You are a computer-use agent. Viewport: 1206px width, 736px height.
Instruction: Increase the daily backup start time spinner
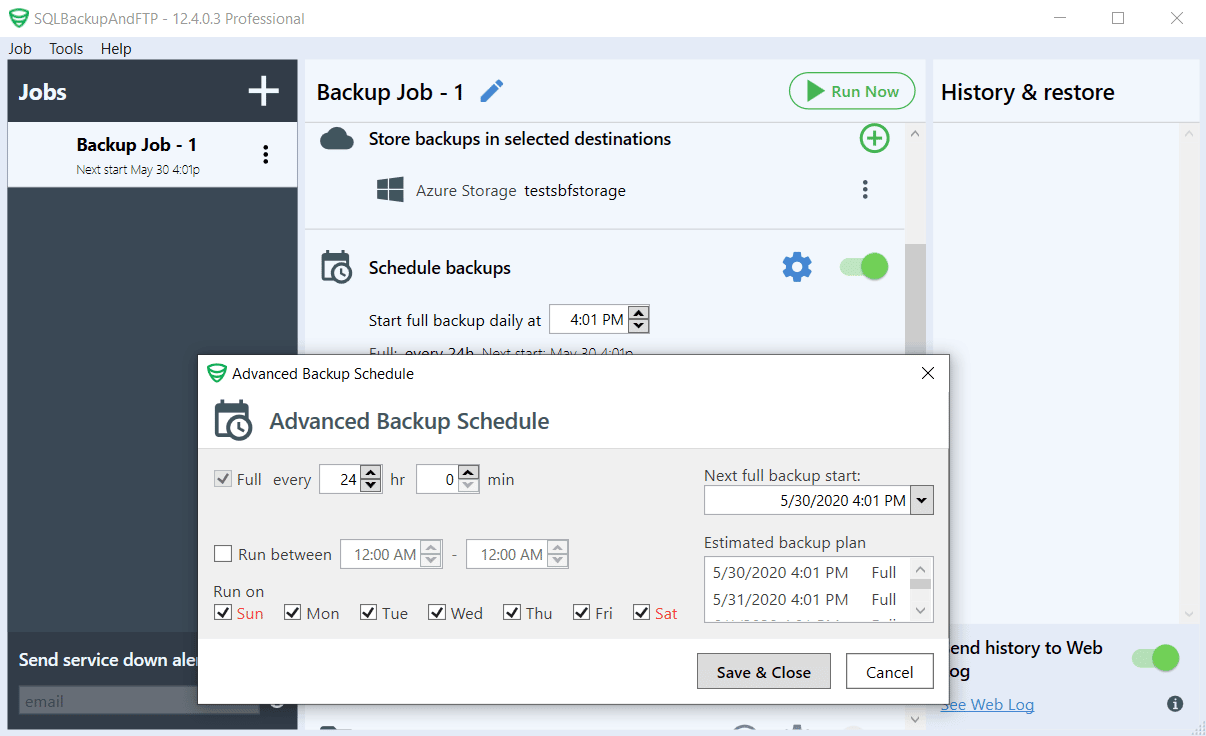point(640,314)
